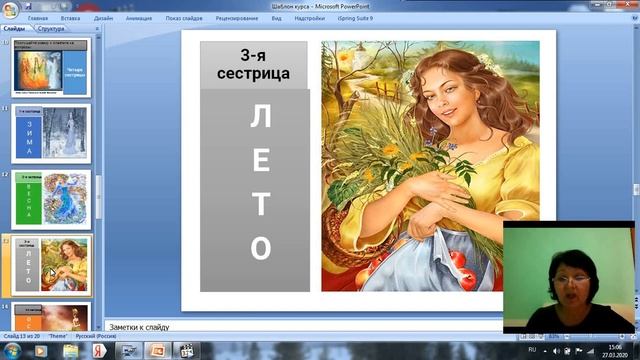Open the Windows Start button

pos(11,351)
